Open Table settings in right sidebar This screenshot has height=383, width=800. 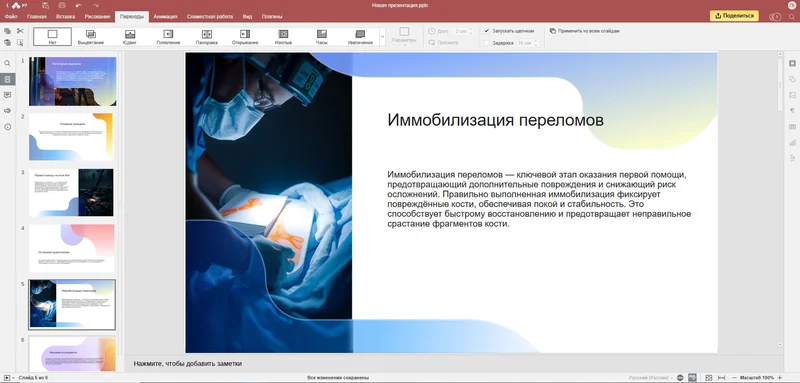(x=792, y=126)
